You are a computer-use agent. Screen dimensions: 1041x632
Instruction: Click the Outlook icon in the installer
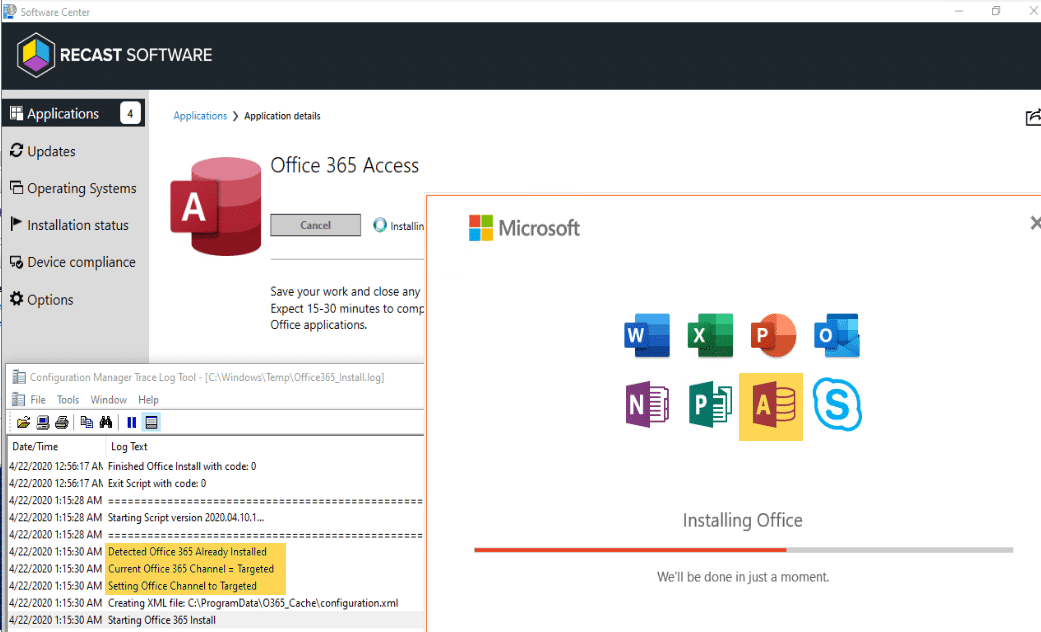[x=837, y=335]
